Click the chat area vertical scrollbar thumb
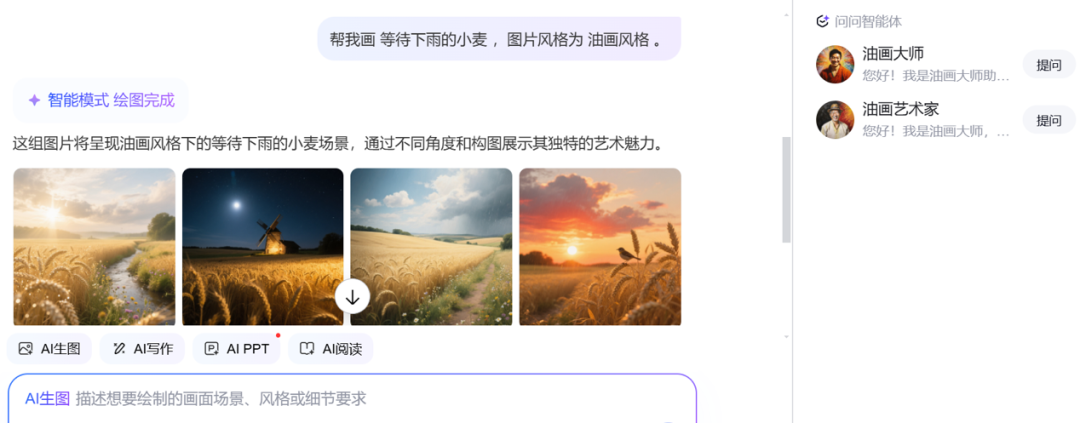Screen dimensions: 1080x423 tap(786, 189)
